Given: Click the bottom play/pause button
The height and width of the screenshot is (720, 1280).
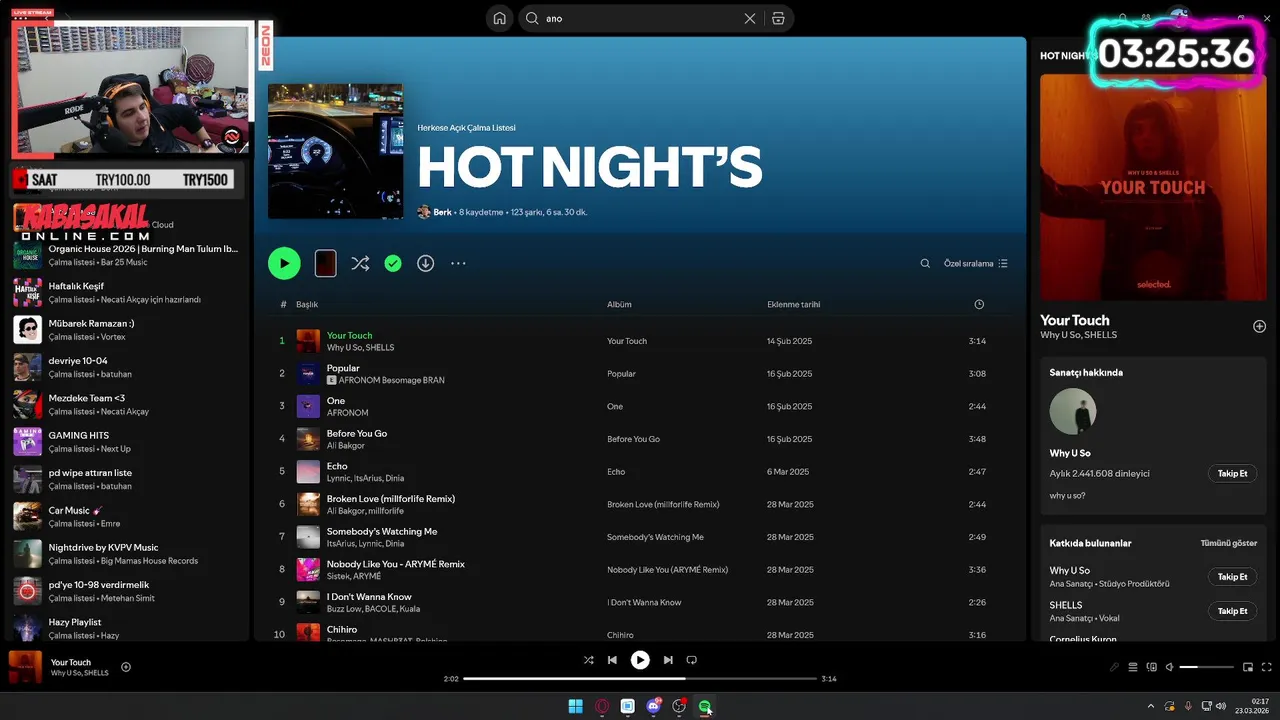Looking at the screenshot, I should 640,660.
